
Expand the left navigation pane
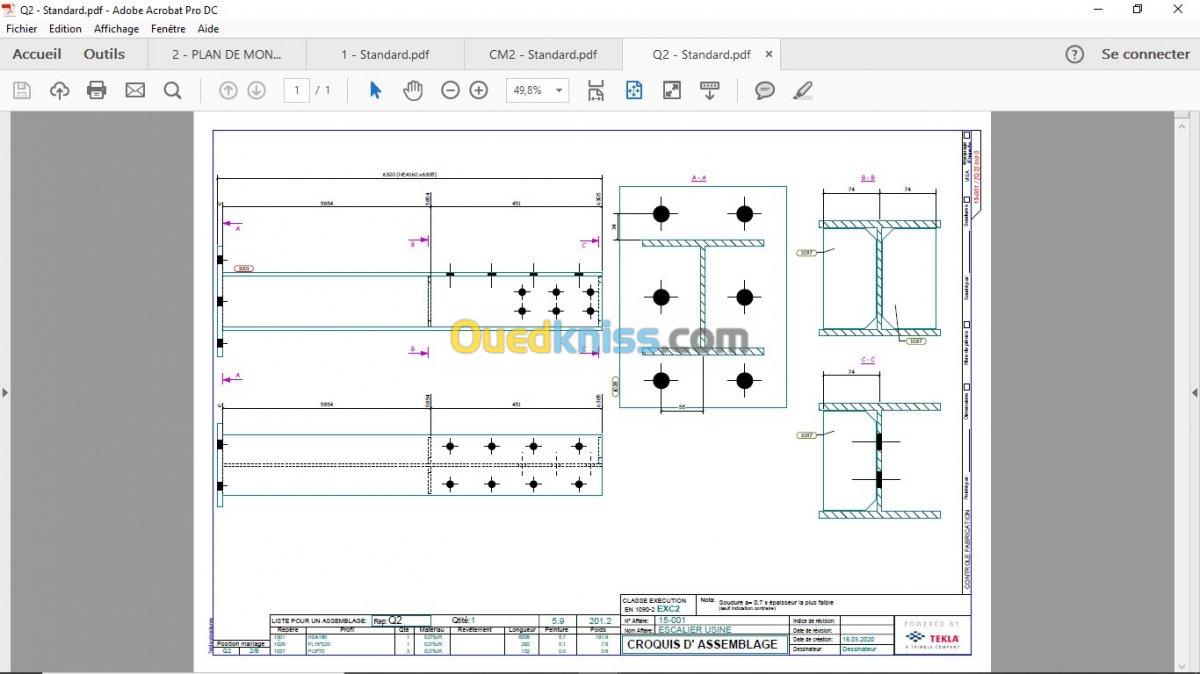[x=5, y=392]
